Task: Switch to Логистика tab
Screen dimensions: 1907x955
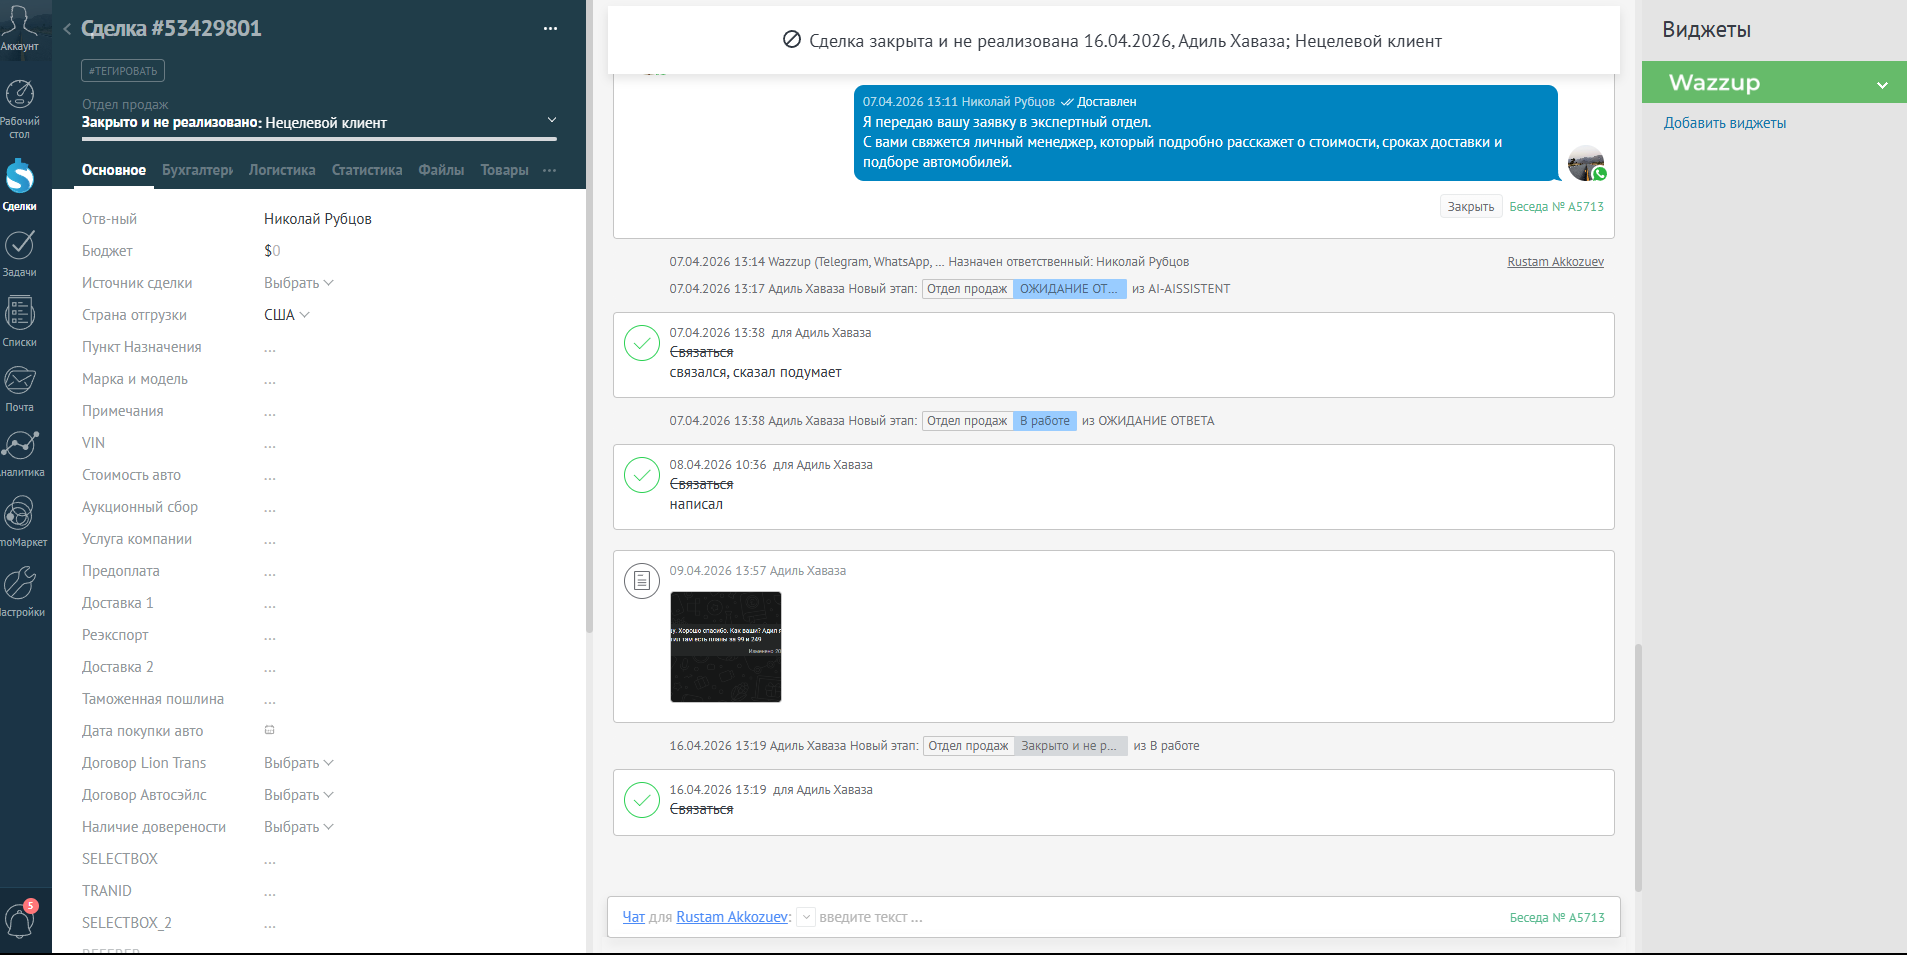Action: [282, 170]
